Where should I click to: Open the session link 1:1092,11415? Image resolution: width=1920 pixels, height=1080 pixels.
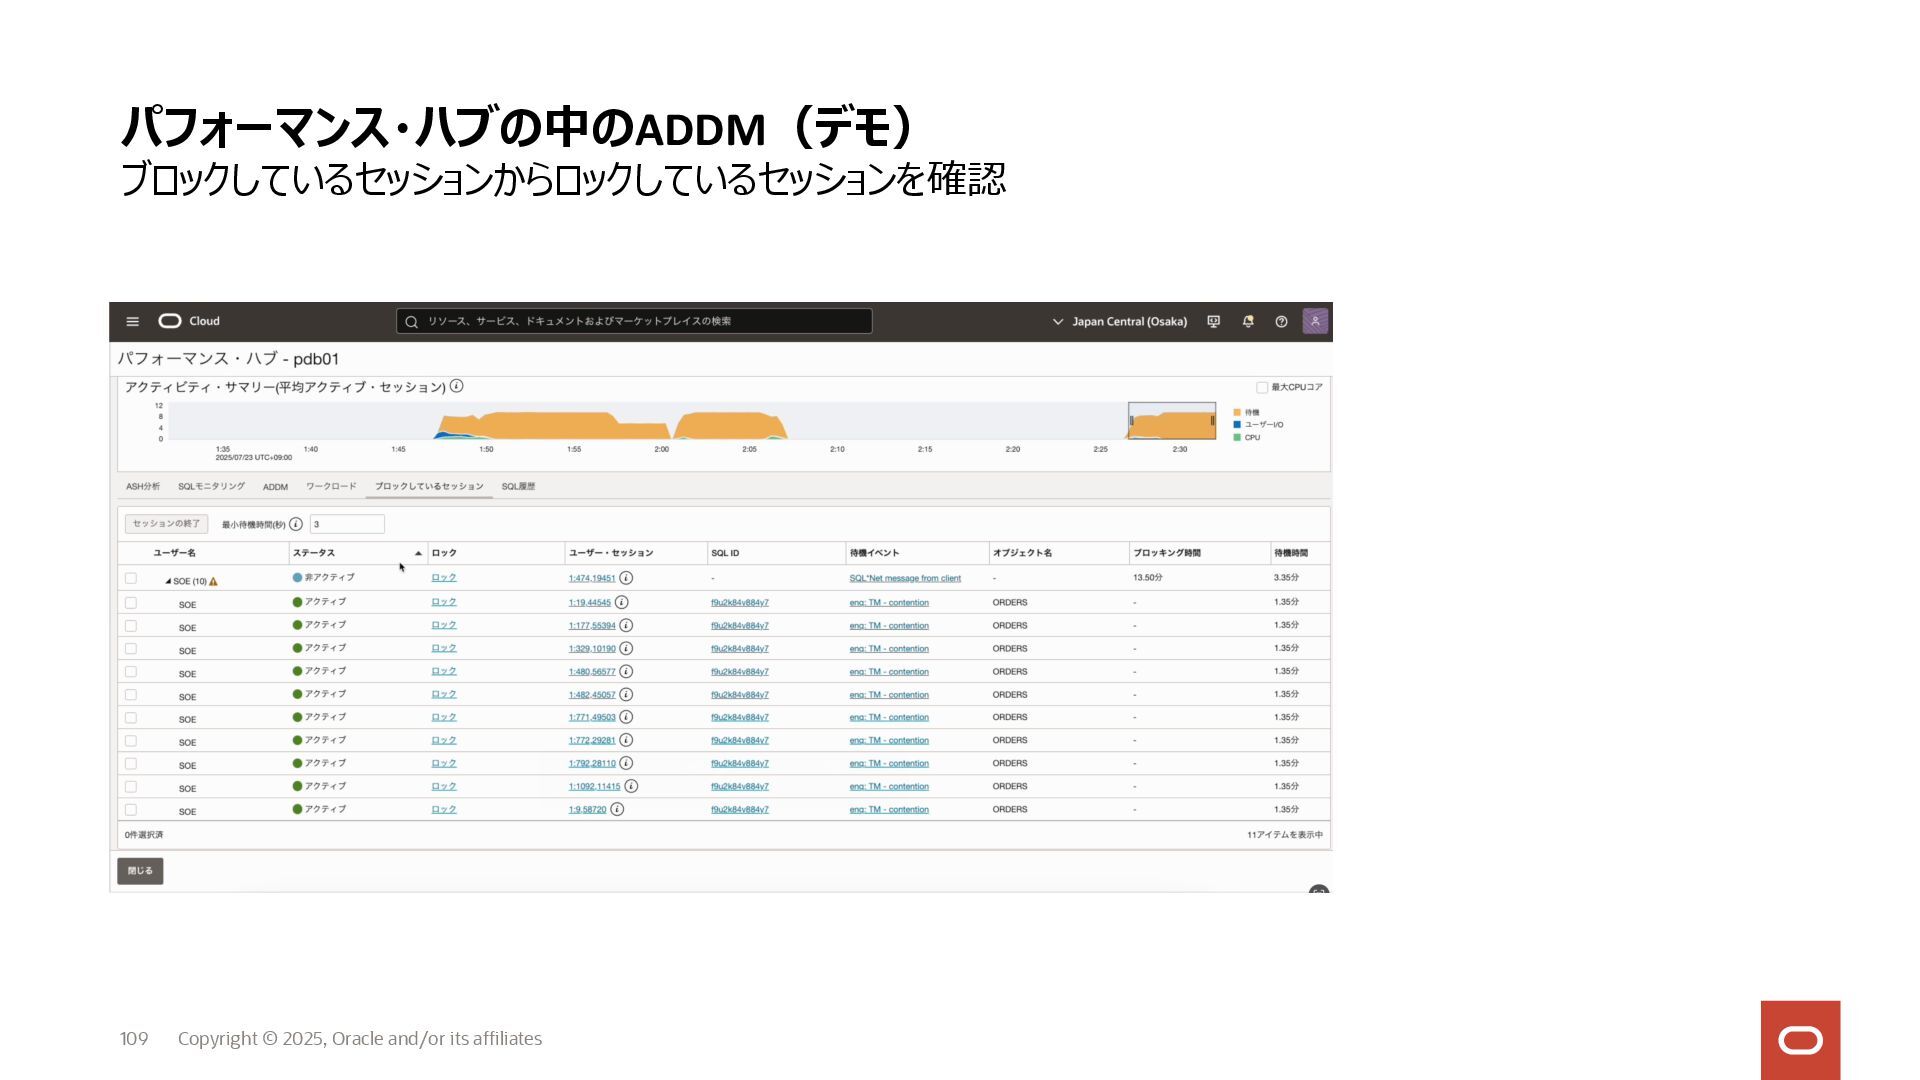594,787
